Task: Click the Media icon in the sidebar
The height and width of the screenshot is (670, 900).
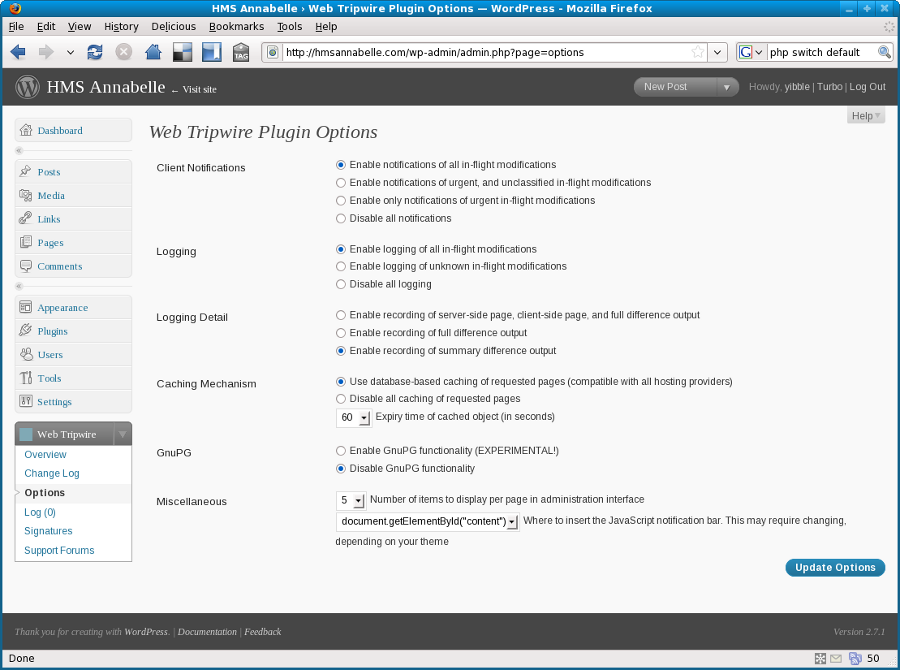Action: coord(25,195)
